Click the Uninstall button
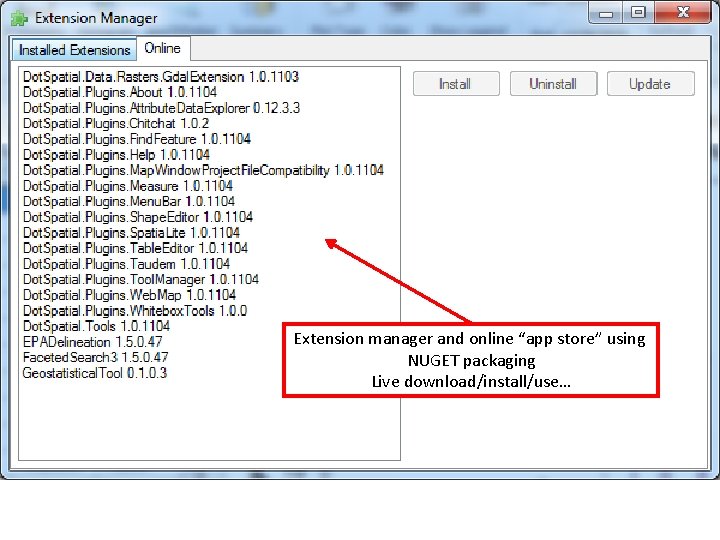Screen dimensions: 720x540 (553, 84)
